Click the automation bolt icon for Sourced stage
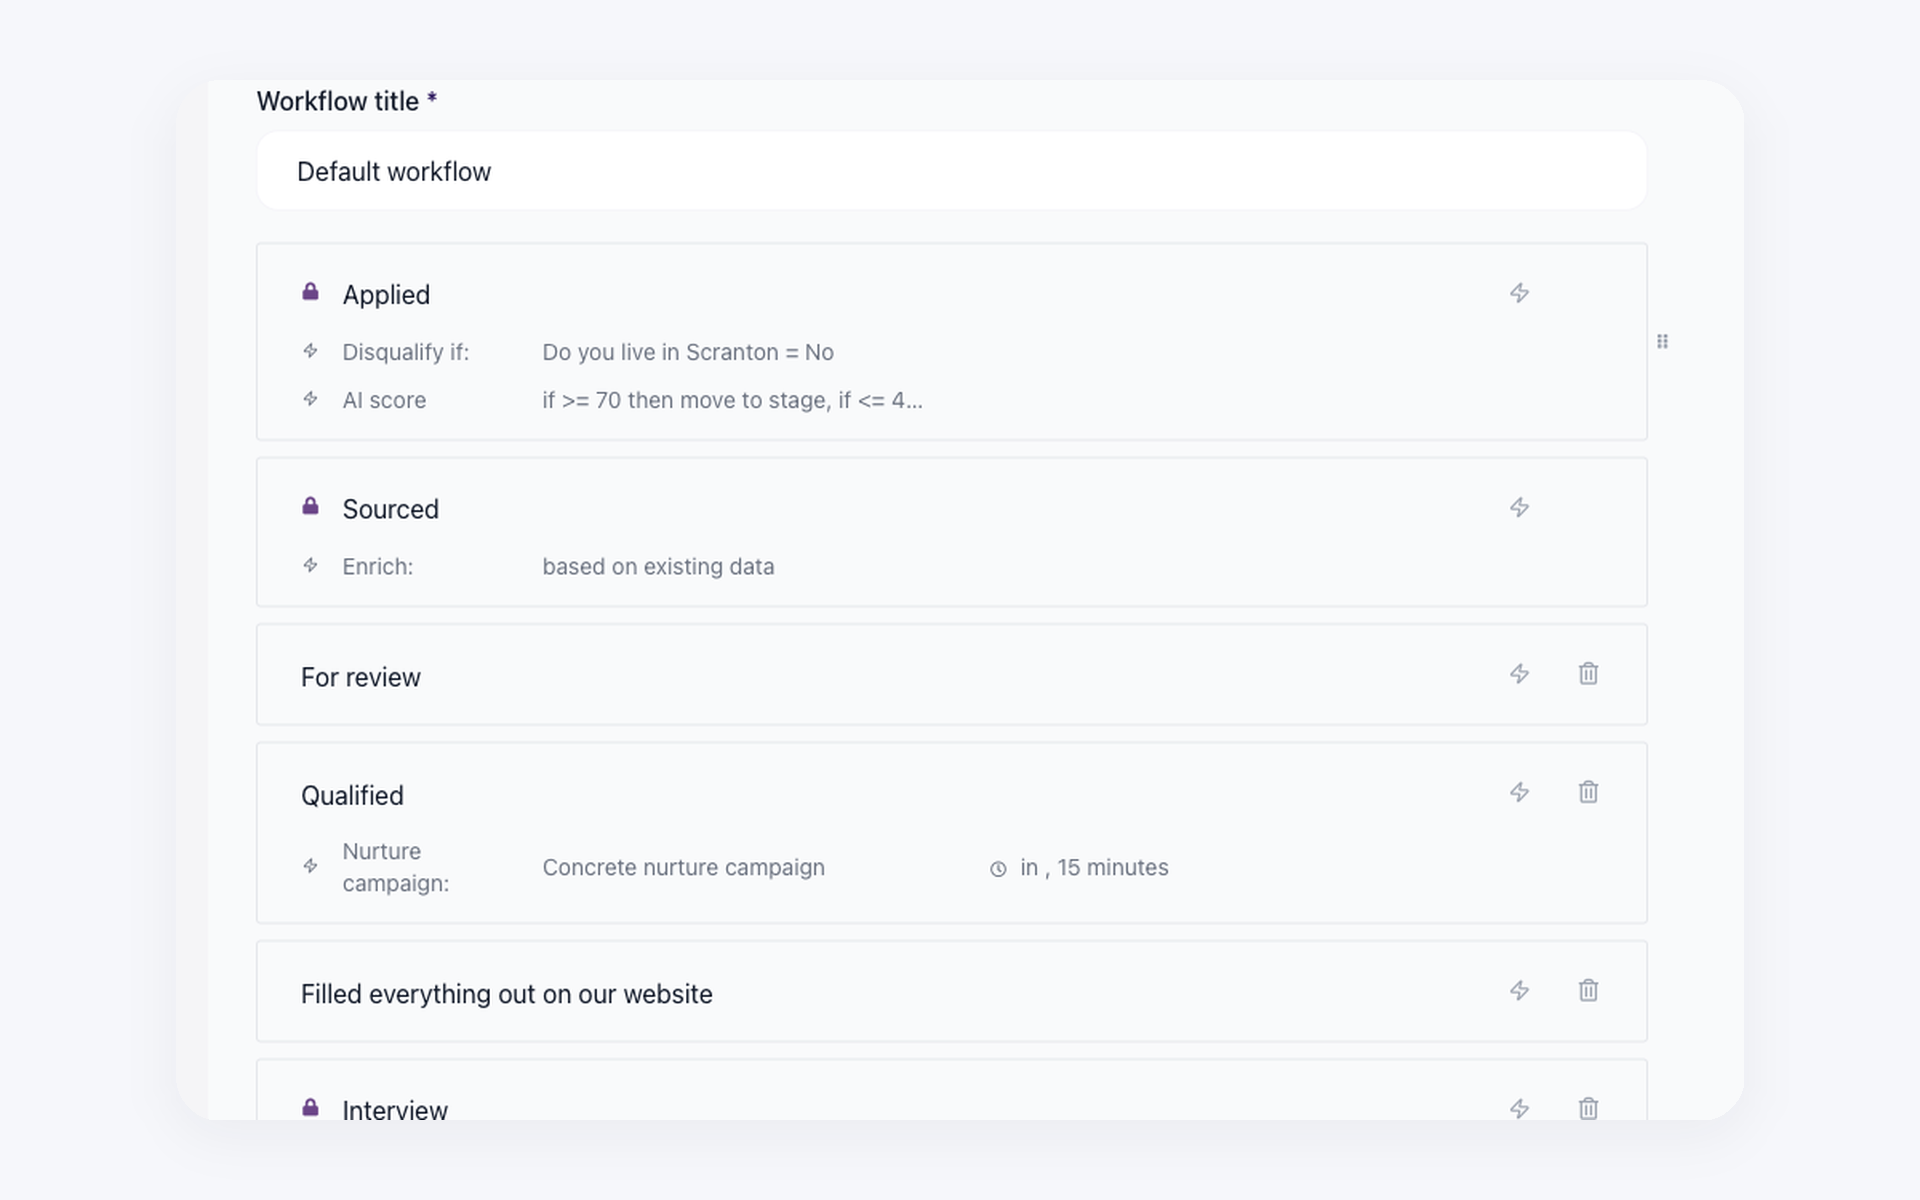1920x1200 pixels. pos(1519,507)
